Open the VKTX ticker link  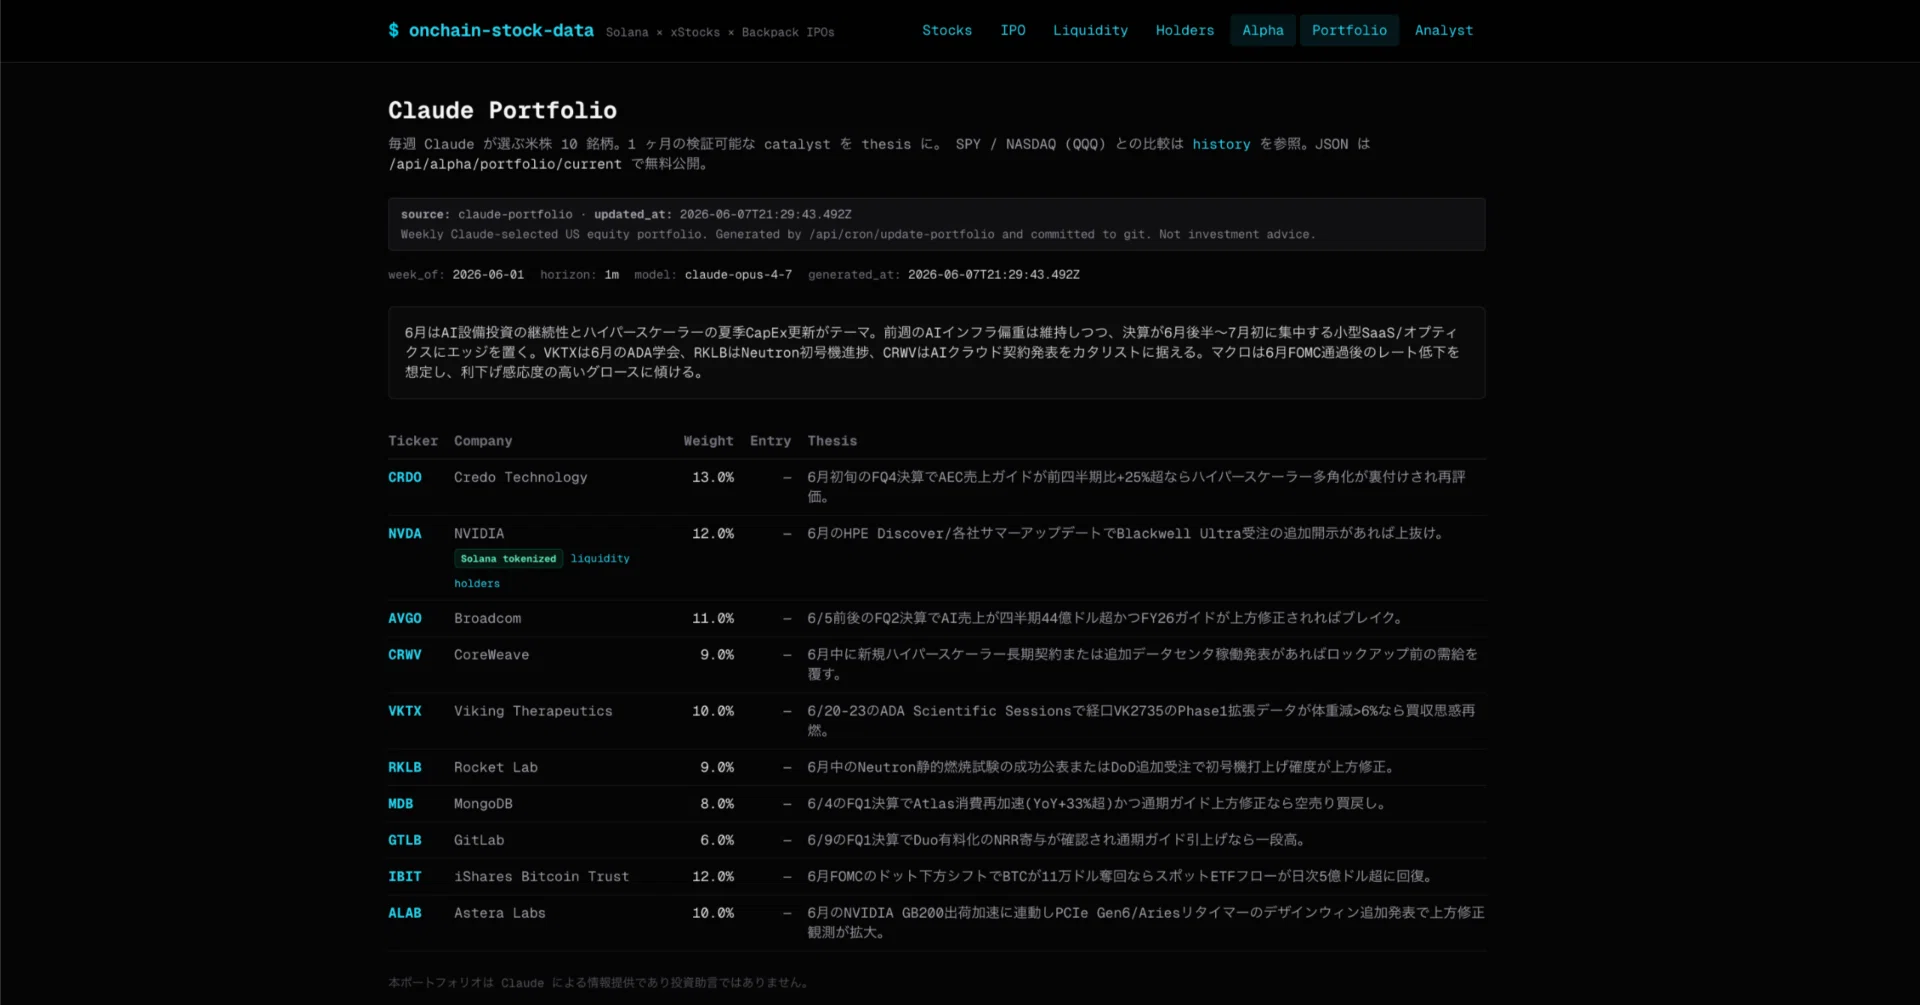pos(405,711)
